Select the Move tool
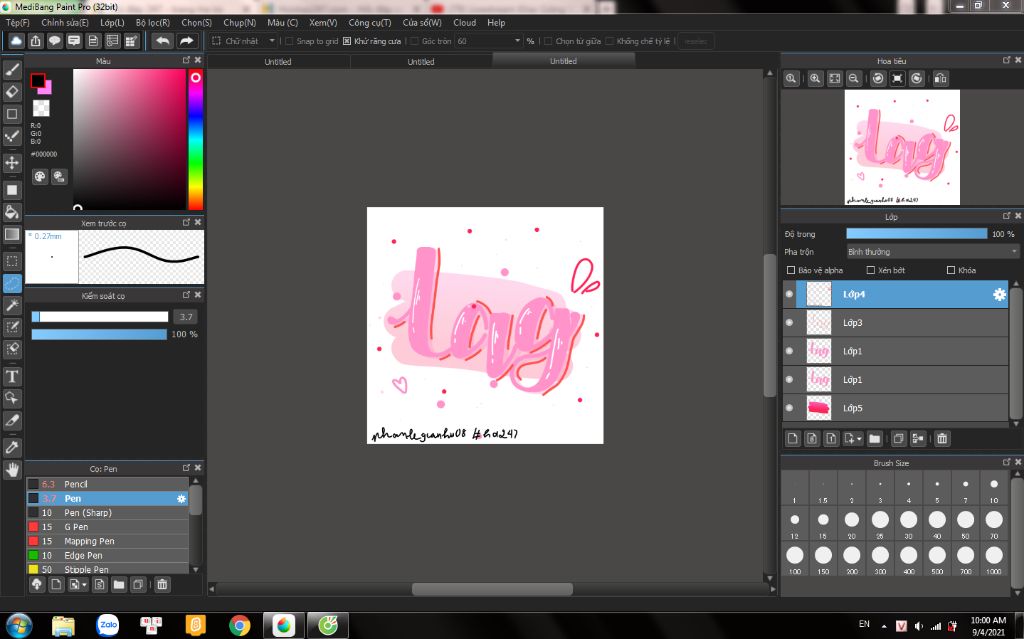1024x639 pixels. (12, 163)
